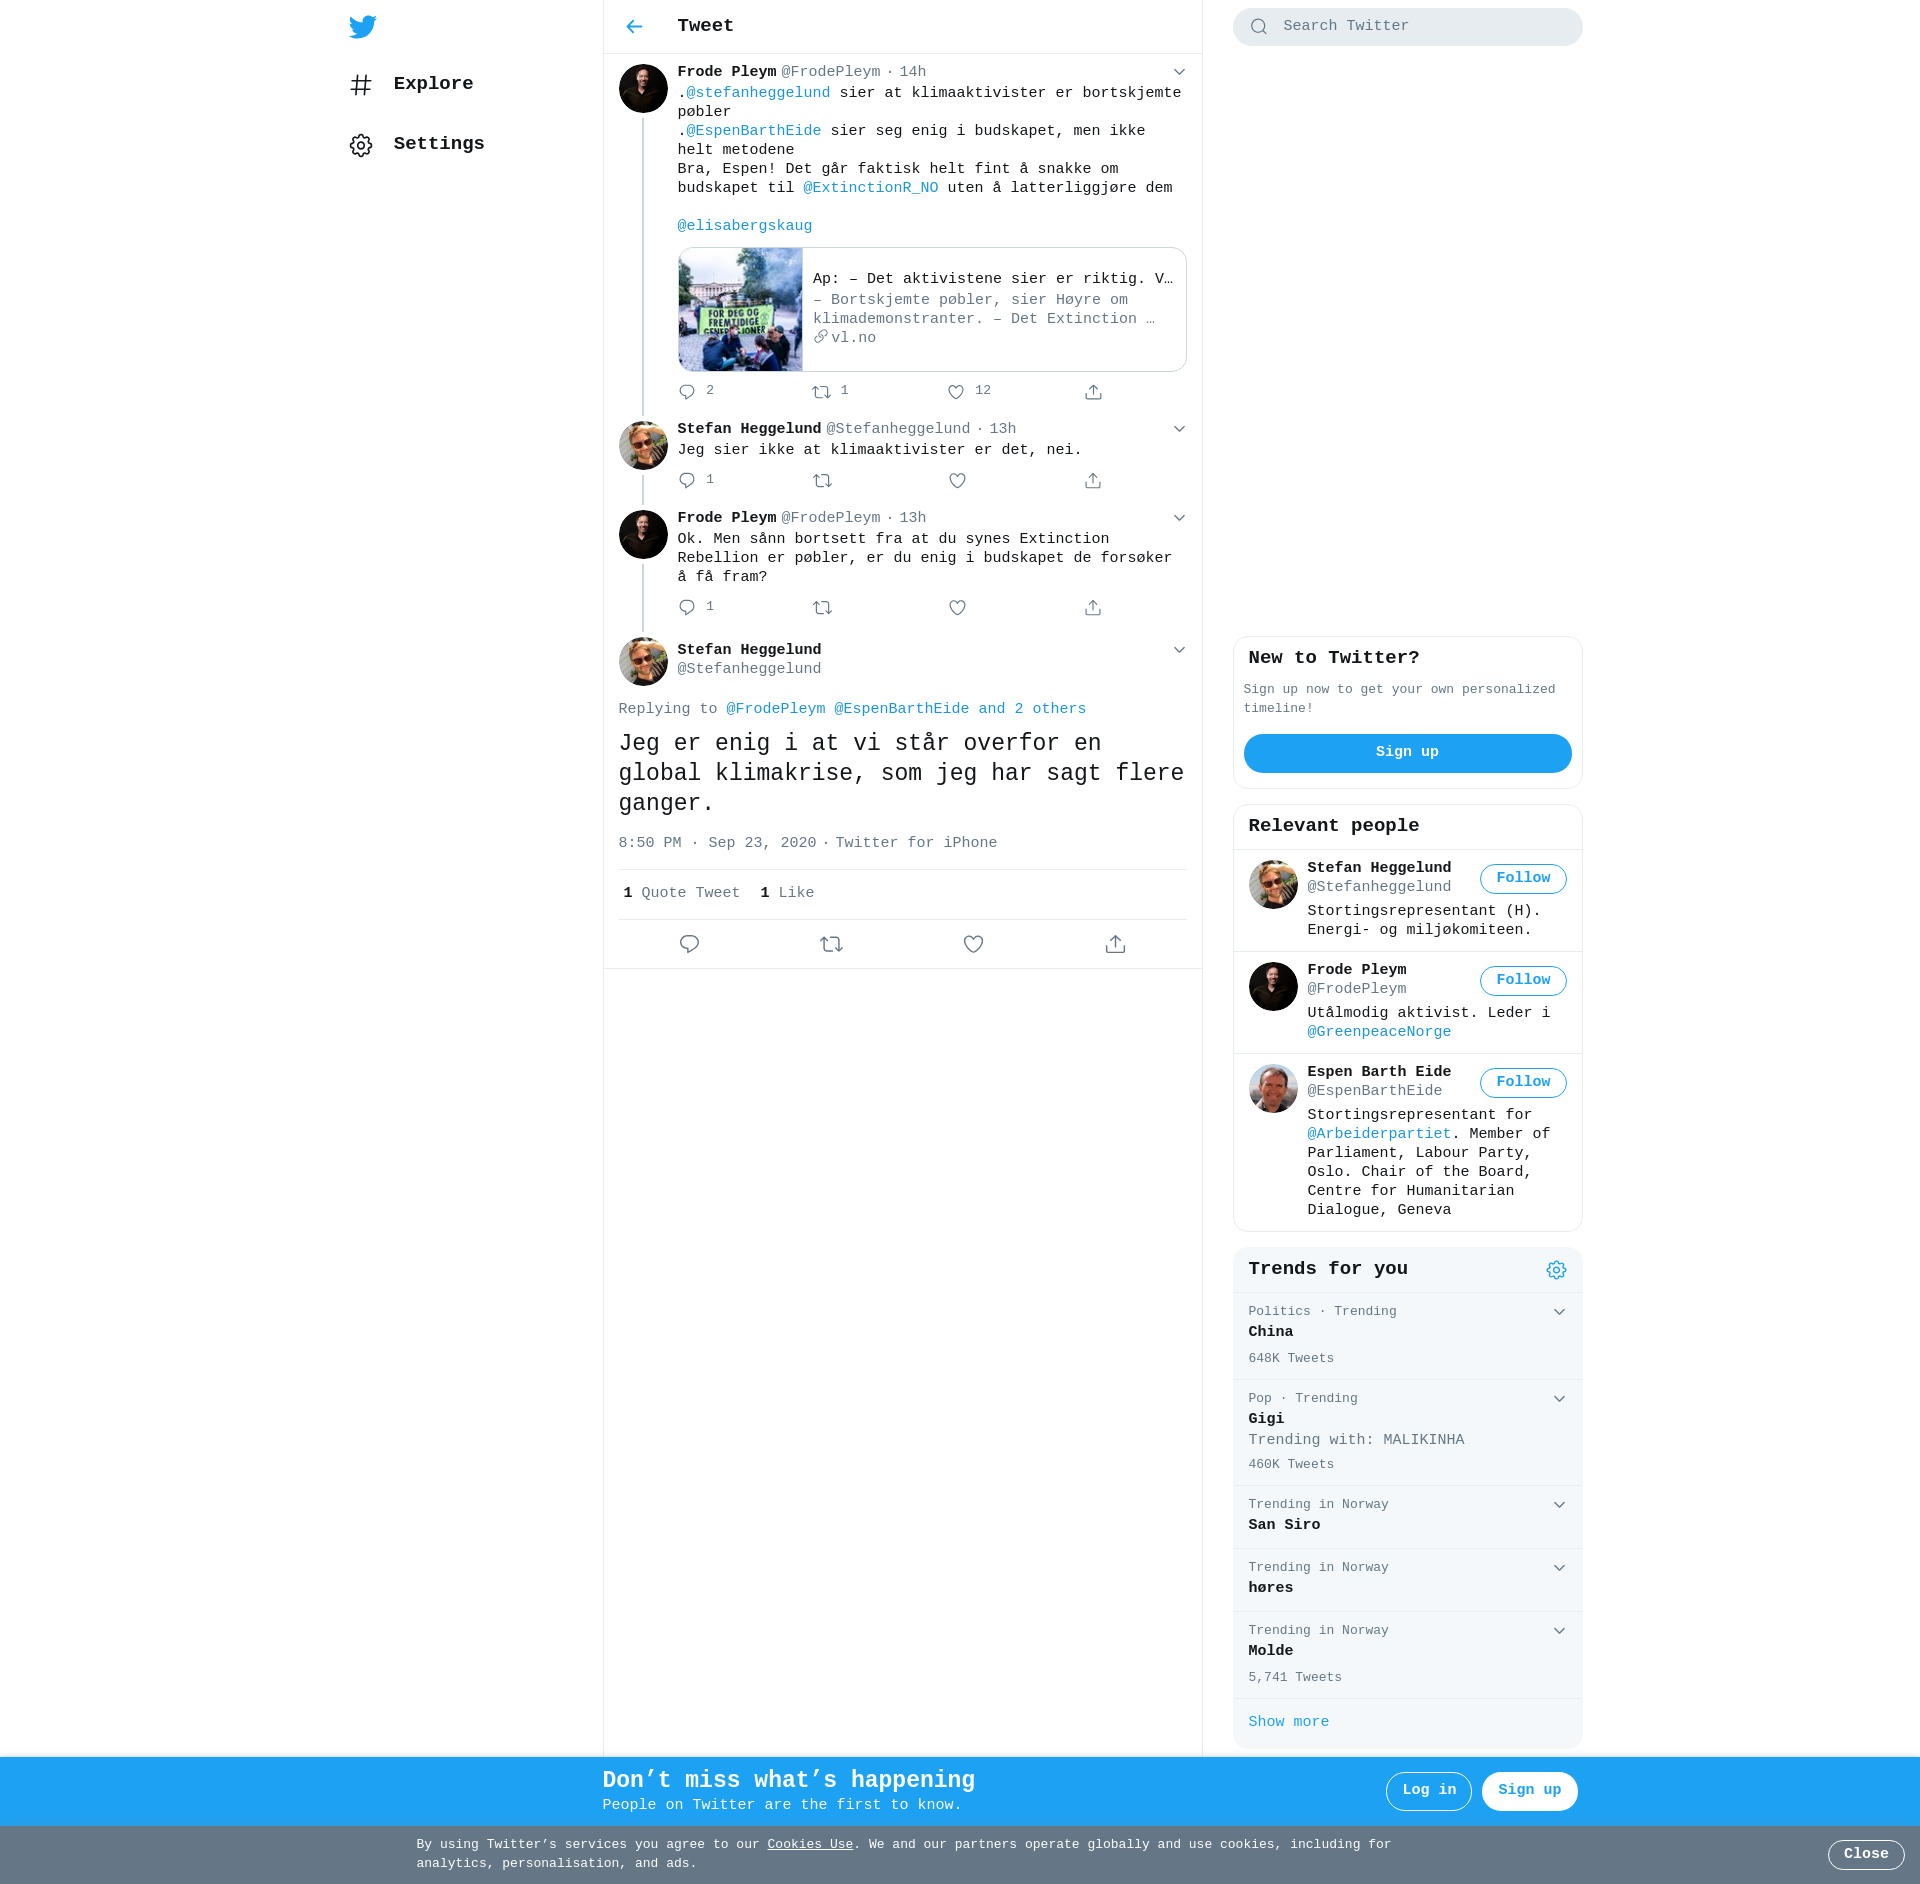
Task: Like Stefan Heggelund's 13h tweet
Action: [x=957, y=481]
